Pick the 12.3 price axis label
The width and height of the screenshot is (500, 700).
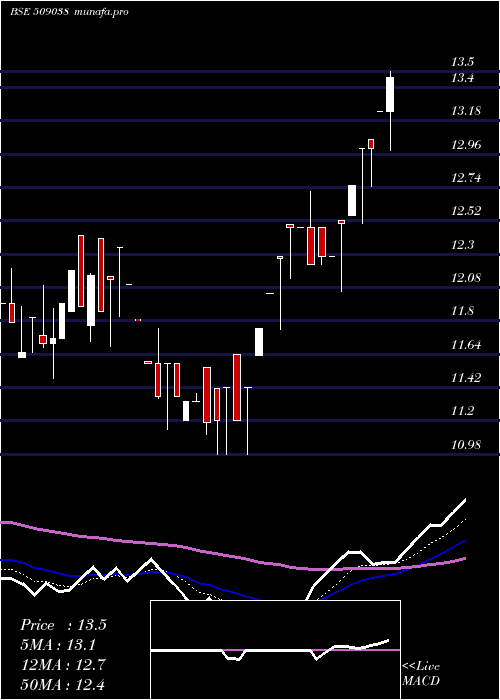462,244
